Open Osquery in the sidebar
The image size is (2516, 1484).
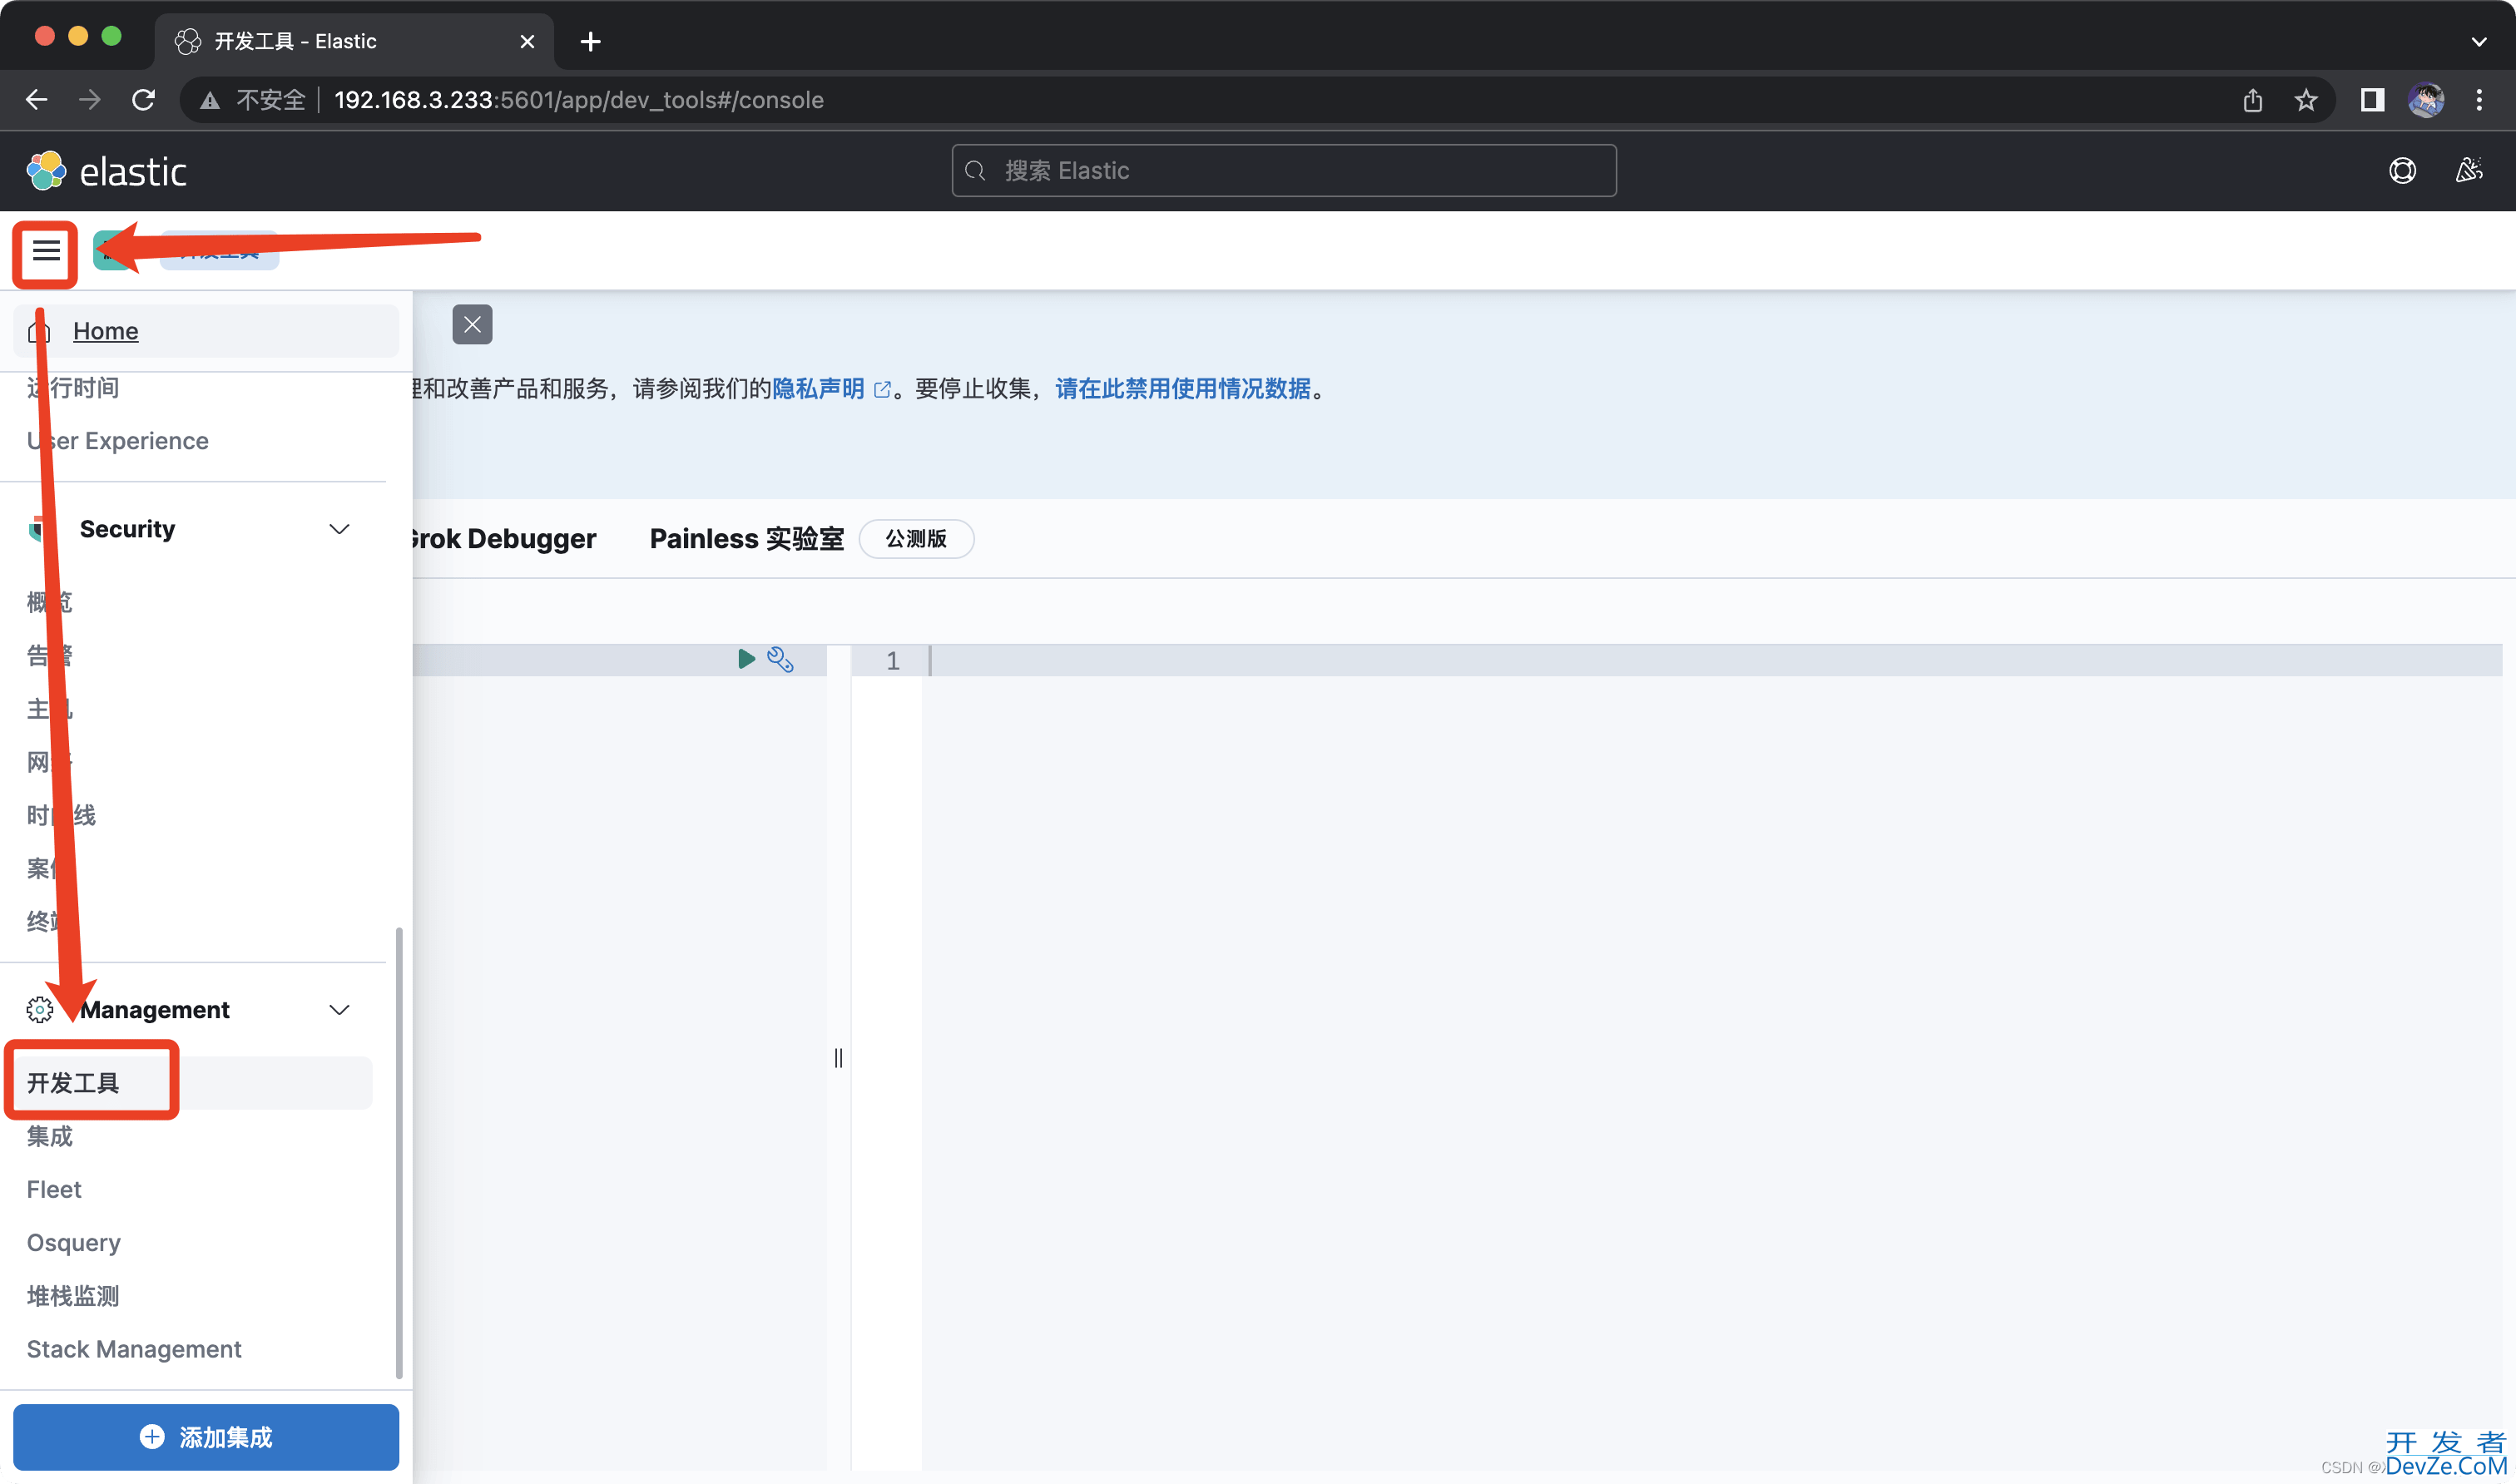74,1243
